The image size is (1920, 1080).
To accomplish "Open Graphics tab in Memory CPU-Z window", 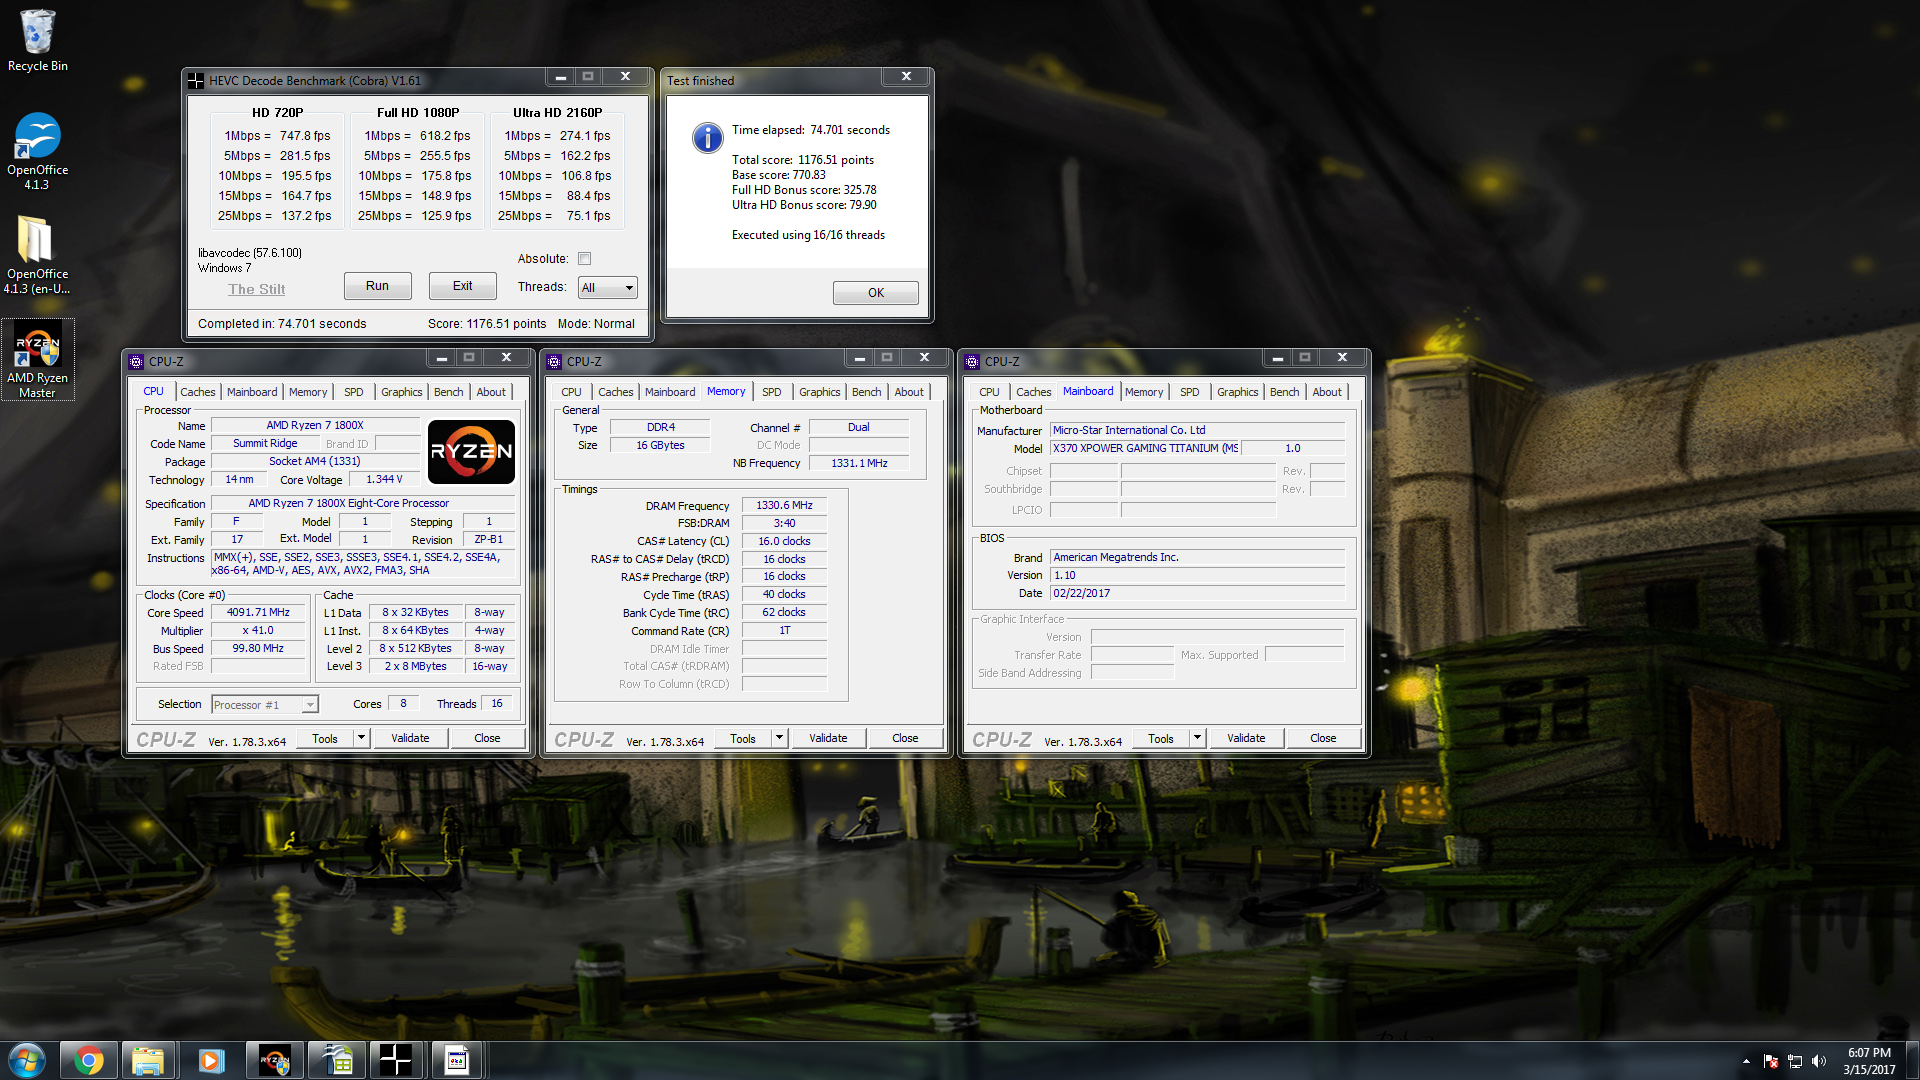I will pyautogui.click(x=820, y=392).
